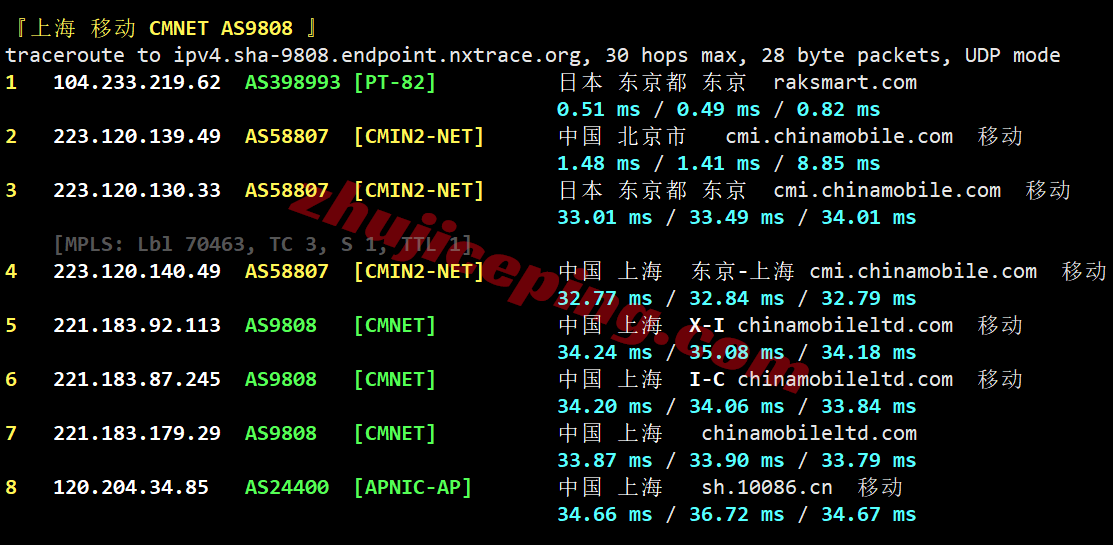Image resolution: width=1113 pixels, height=545 pixels.
Task: Select hop 7 IP 221.183.179.29
Action: [x=137, y=433]
